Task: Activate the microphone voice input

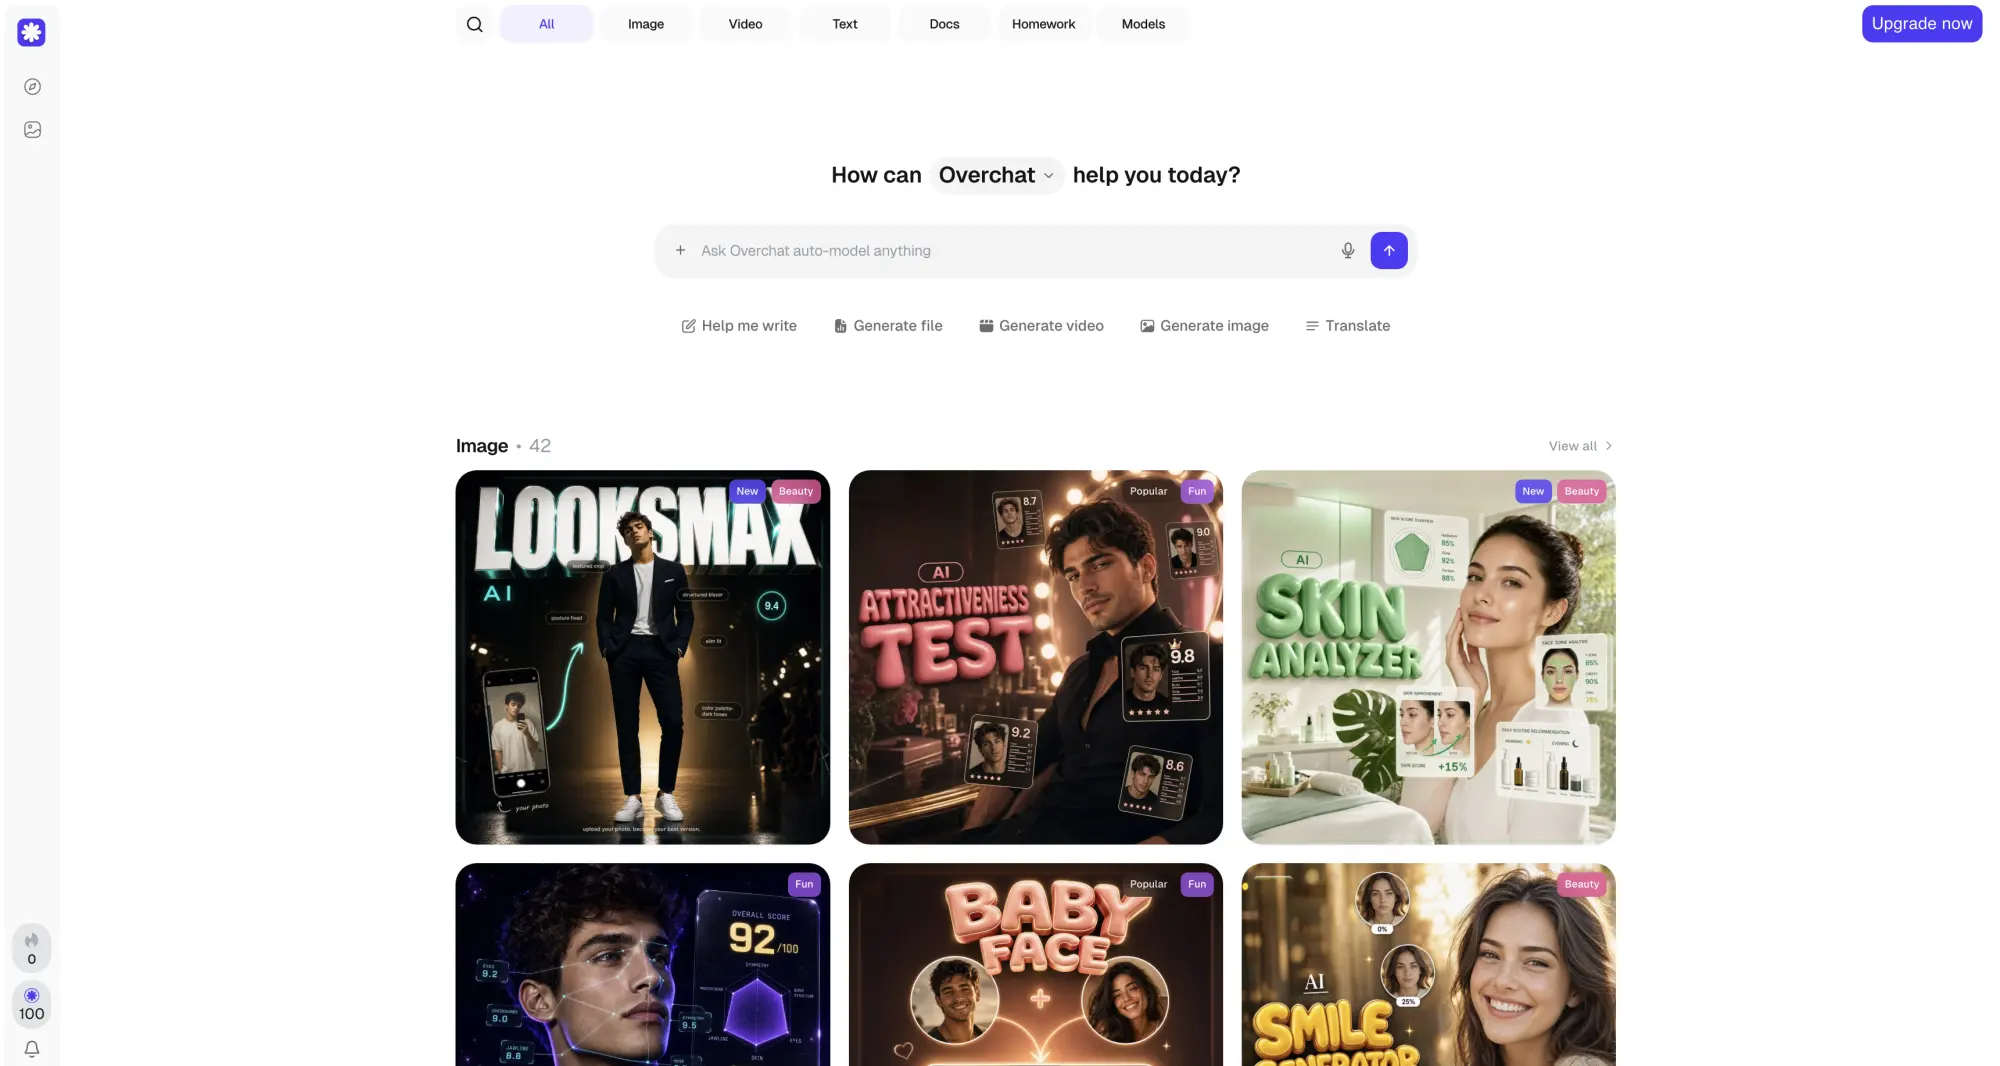Action: [1348, 250]
